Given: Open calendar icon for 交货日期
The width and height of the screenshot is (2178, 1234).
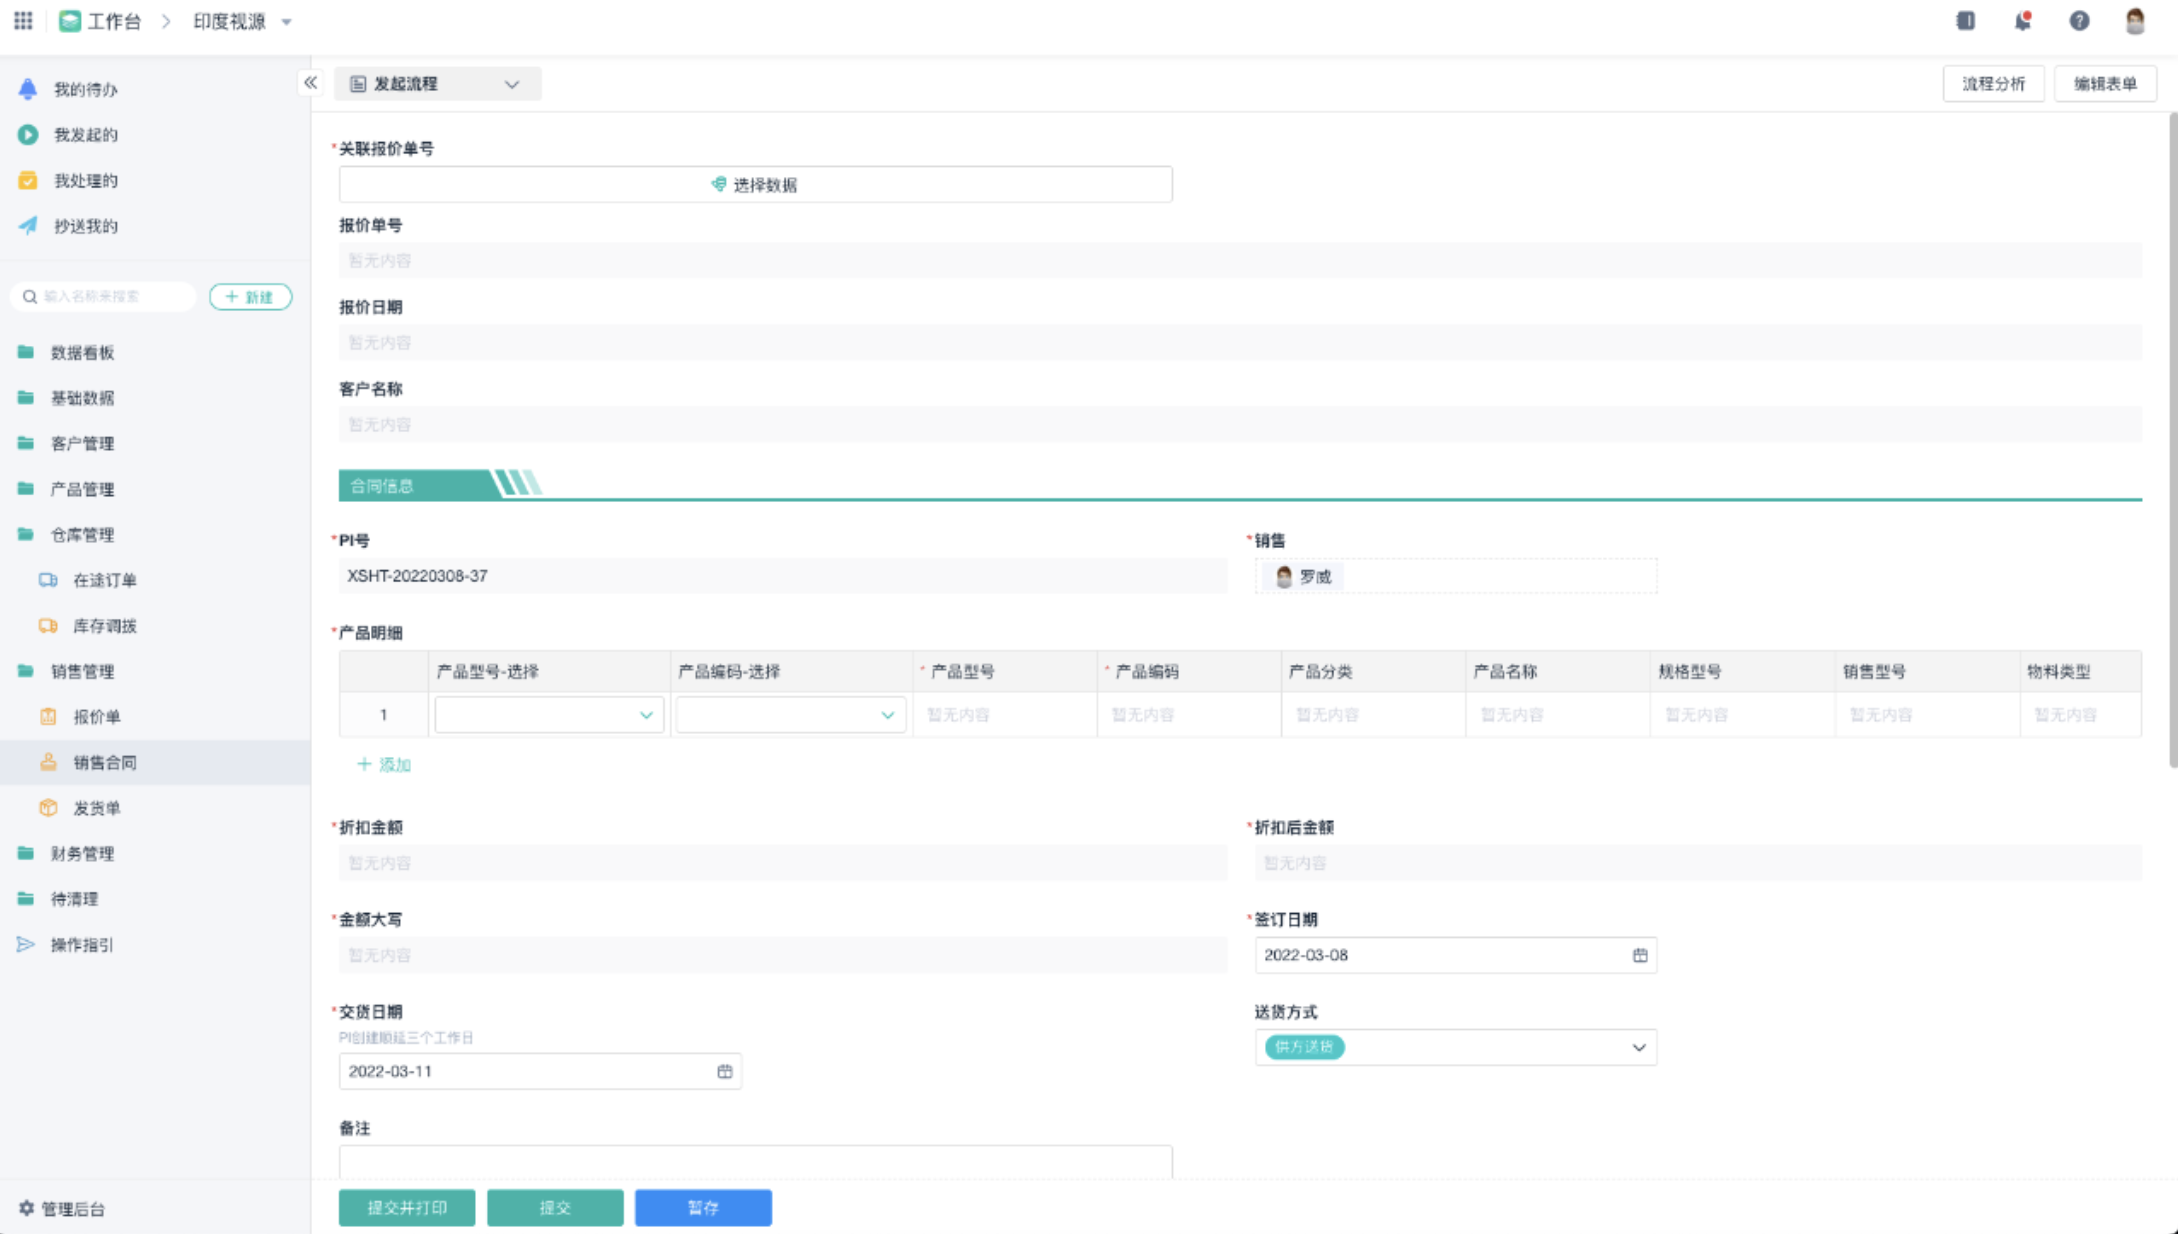Looking at the screenshot, I should click(725, 1071).
